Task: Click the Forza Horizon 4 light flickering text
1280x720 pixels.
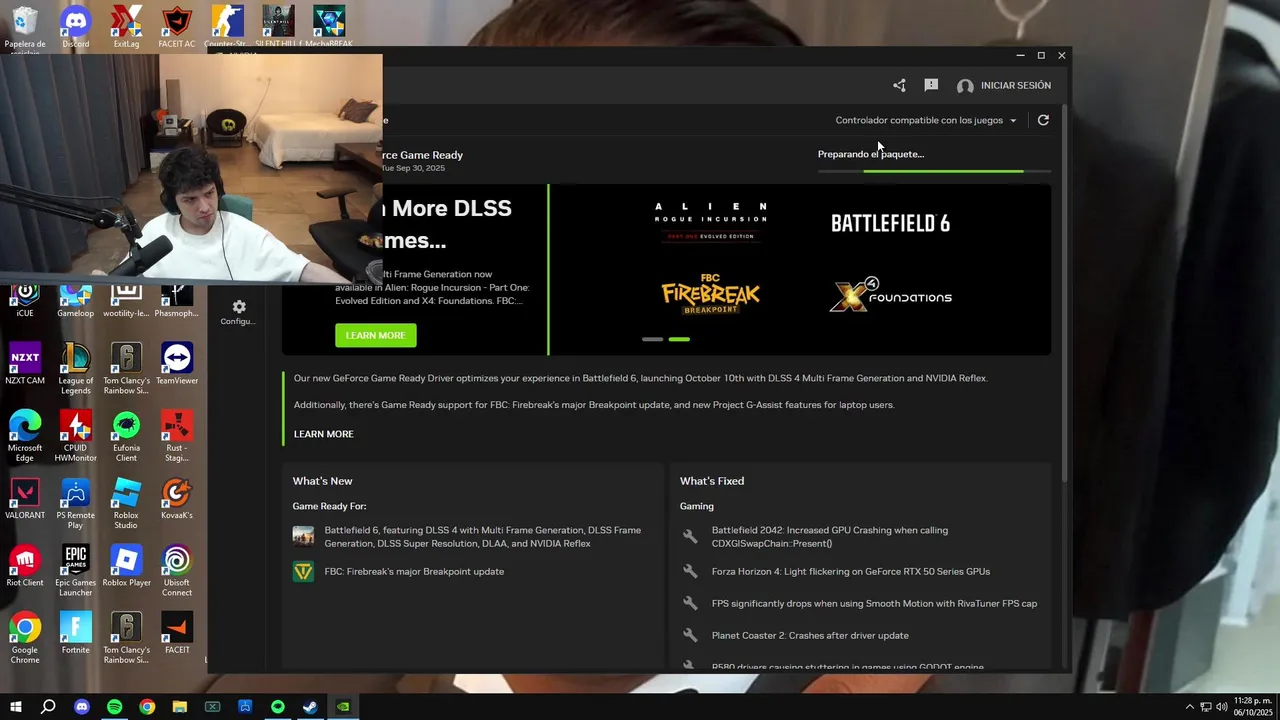Action: coord(851,571)
